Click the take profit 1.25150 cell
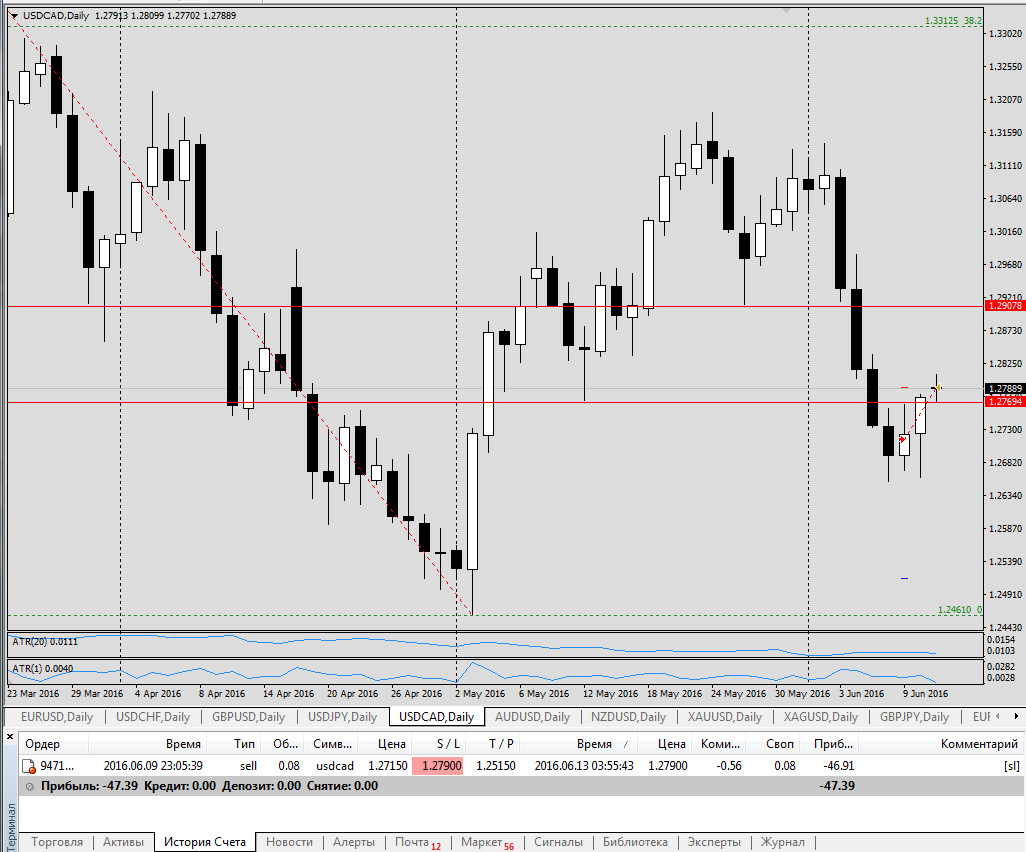This screenshot has width=1026, height=852. click(x=495, y=766)
